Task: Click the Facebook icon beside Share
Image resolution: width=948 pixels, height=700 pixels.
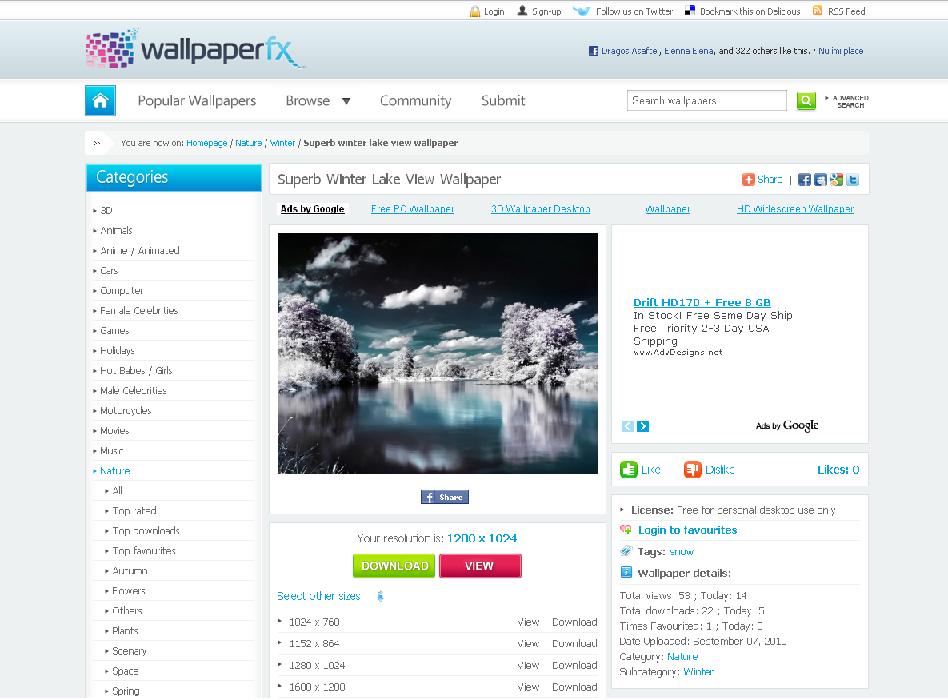Action: point(804,180)
